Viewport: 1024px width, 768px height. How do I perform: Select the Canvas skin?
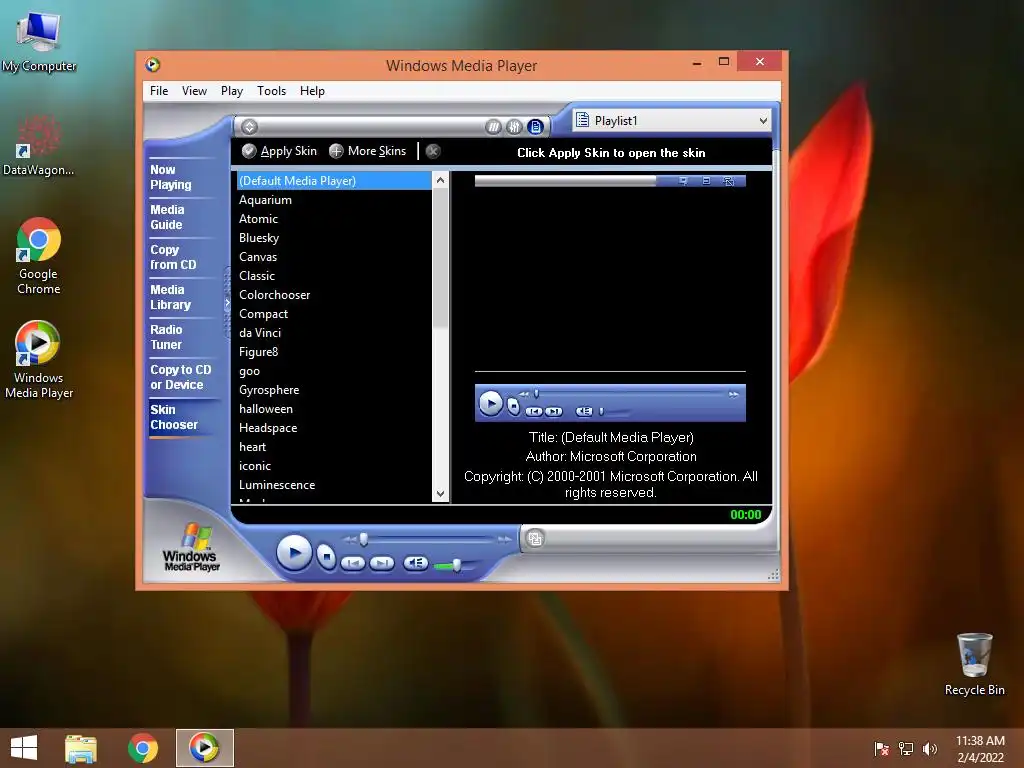tap(334, 257)
